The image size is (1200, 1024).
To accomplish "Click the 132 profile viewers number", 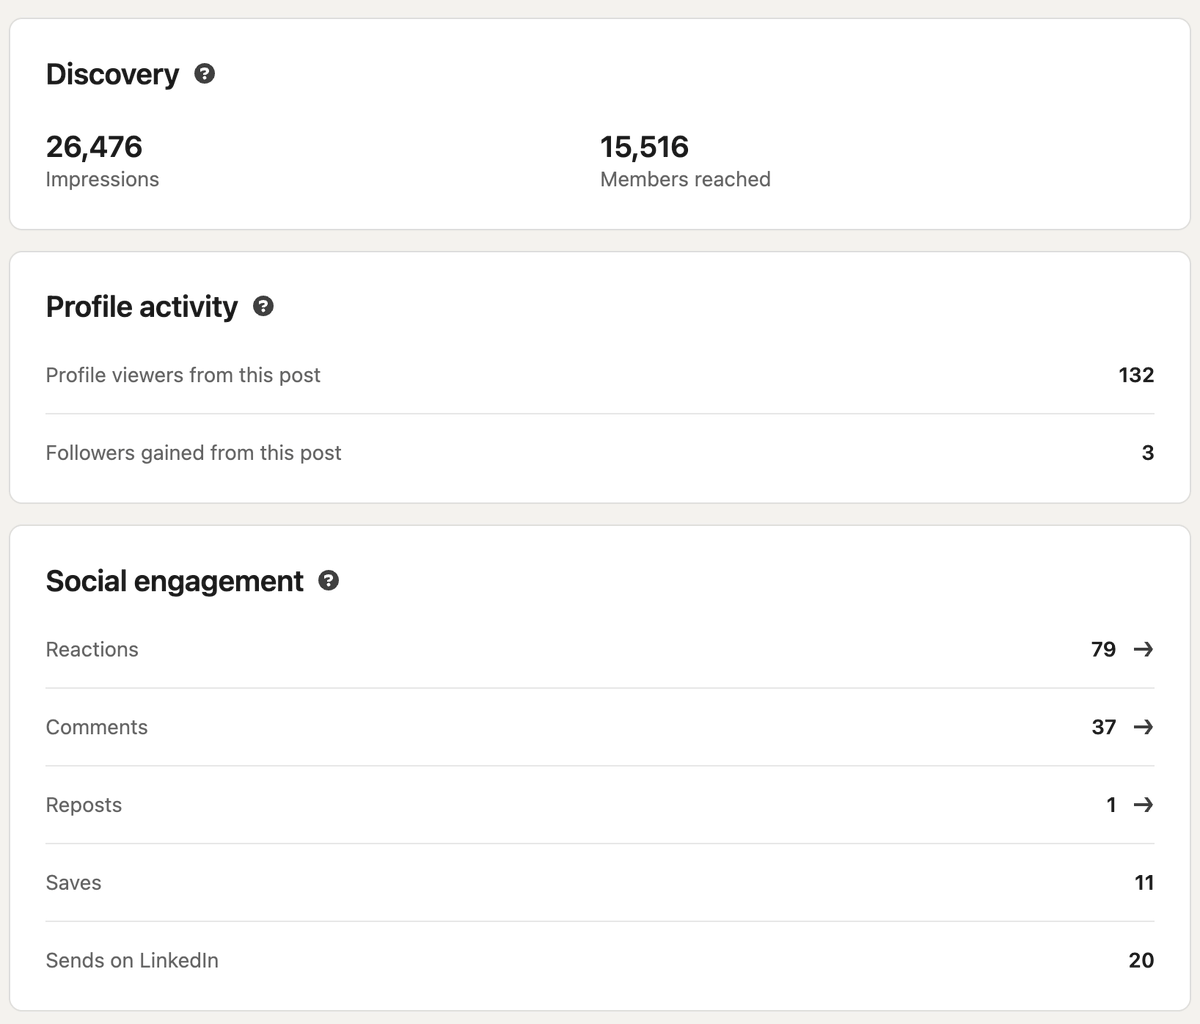I will click(x=1136, y=375).
